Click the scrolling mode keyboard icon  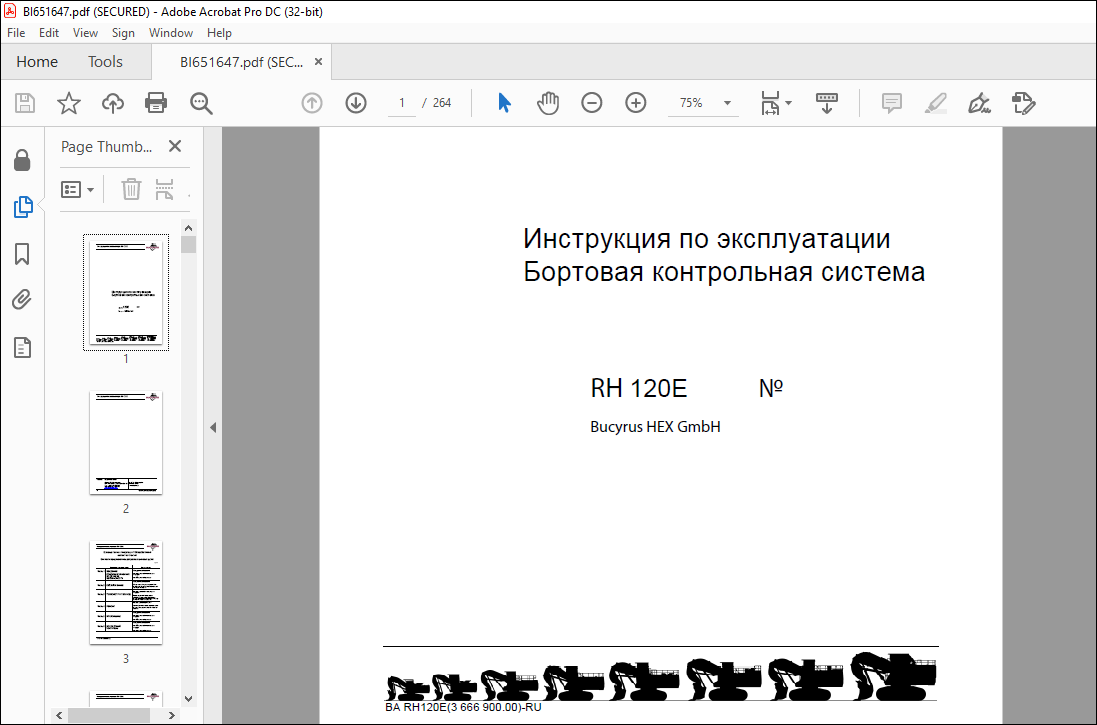click(x=827, y=103)
